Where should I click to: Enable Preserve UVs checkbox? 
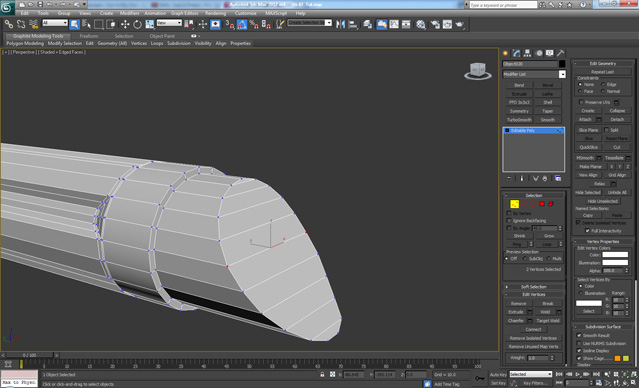coord(581,102)
